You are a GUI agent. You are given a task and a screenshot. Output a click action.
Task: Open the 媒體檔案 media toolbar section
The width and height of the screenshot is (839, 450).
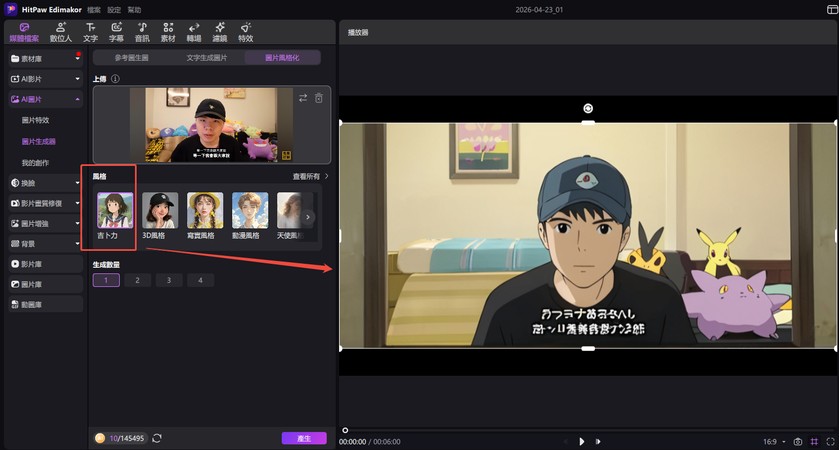[24, 33]
